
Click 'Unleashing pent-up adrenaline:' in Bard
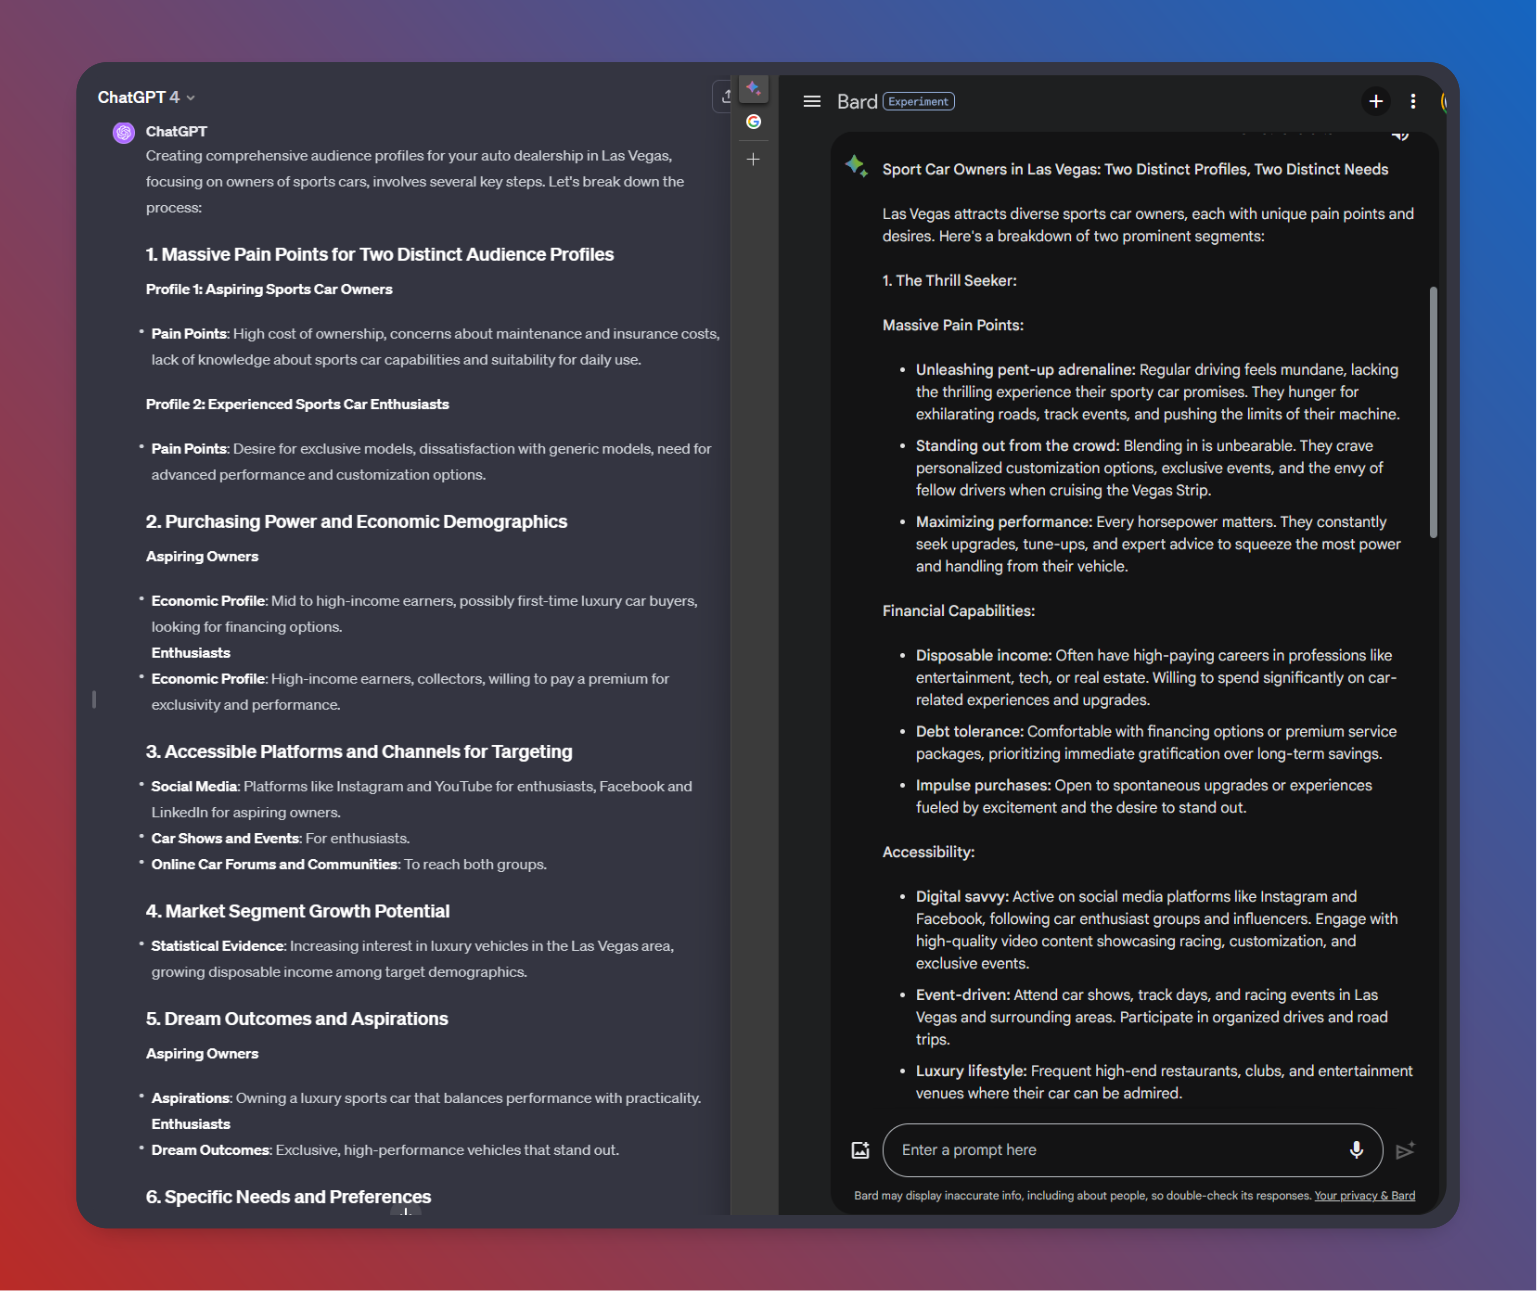point(1025,370)
